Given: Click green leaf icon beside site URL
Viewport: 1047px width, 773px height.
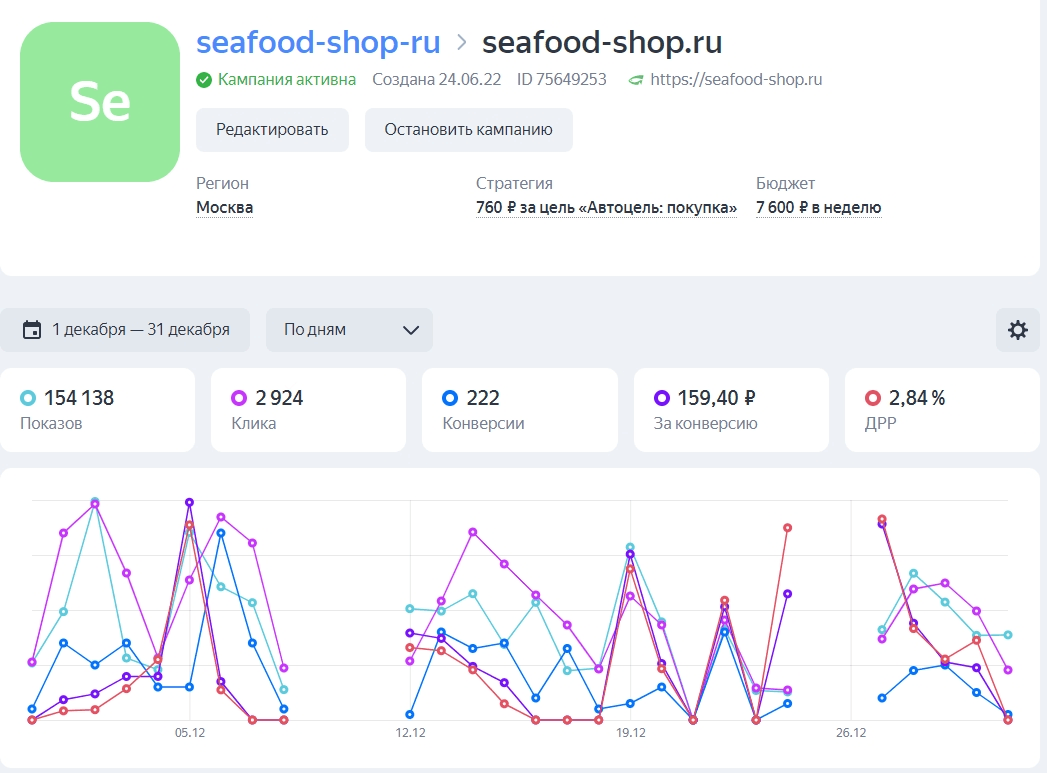Looking at the screenshot, I should (x=635, y=80).
